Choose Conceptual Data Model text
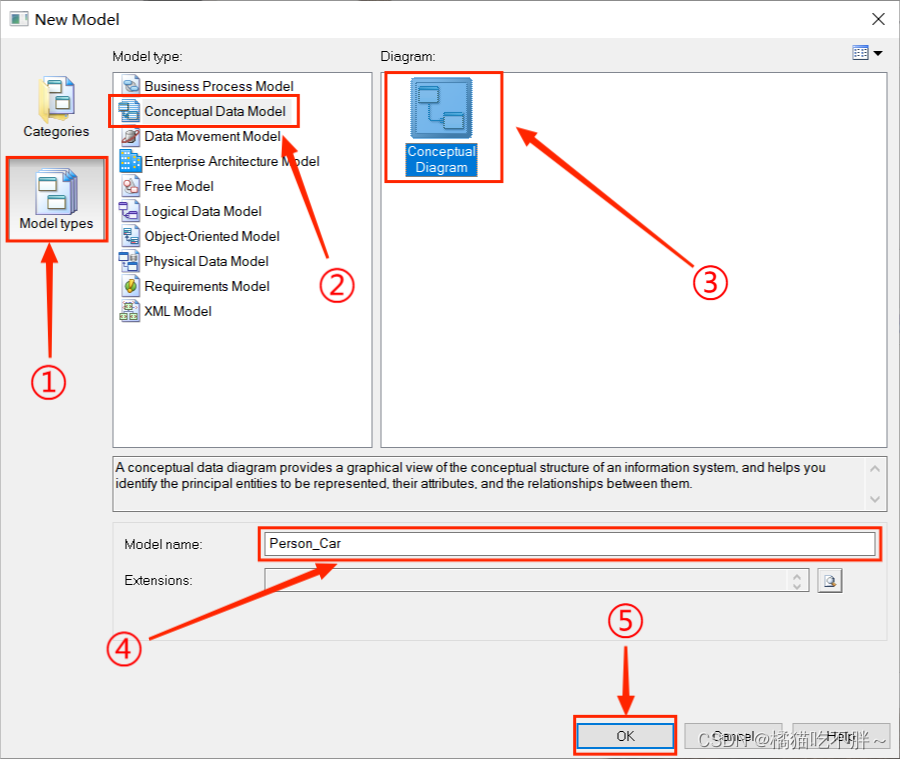Viewport: 901px width, 759px height. click(215, 111)
